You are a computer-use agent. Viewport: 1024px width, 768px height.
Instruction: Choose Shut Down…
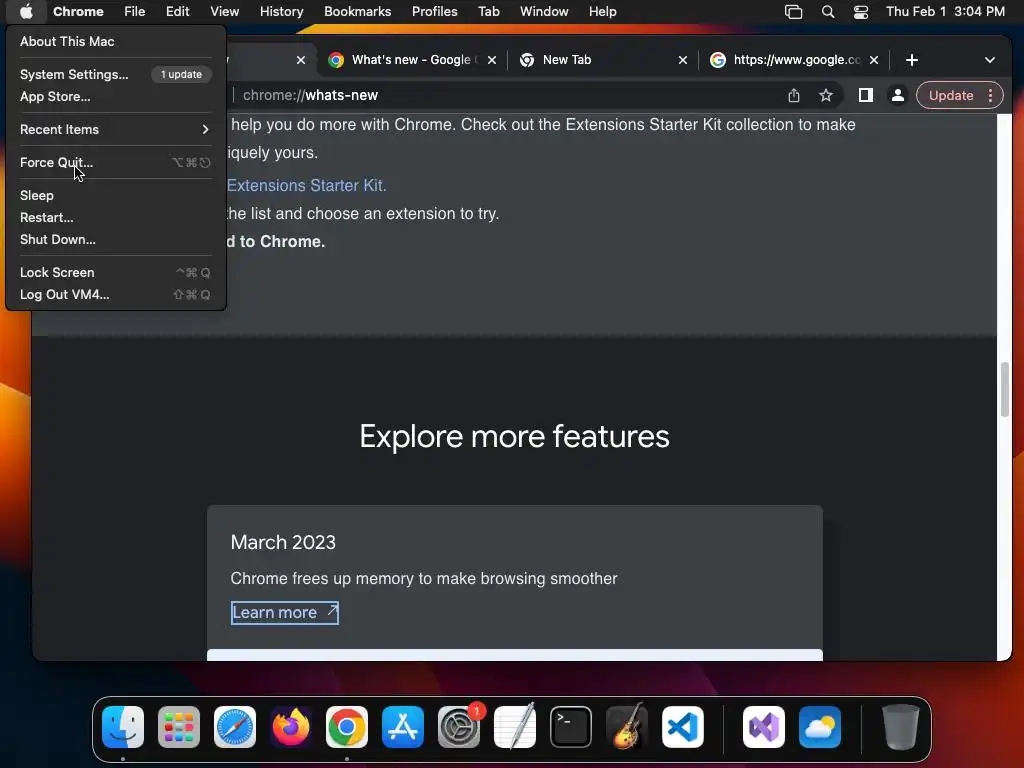(116, 240)
